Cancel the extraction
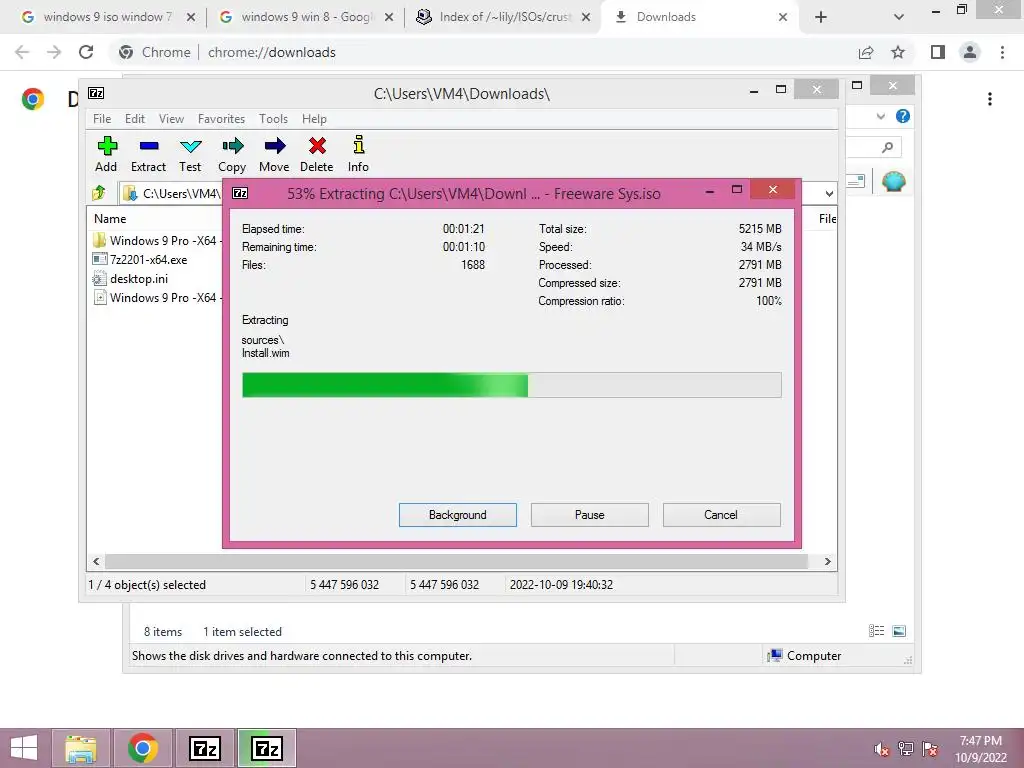The image size is (1024, 768). (x=721, y=515)
